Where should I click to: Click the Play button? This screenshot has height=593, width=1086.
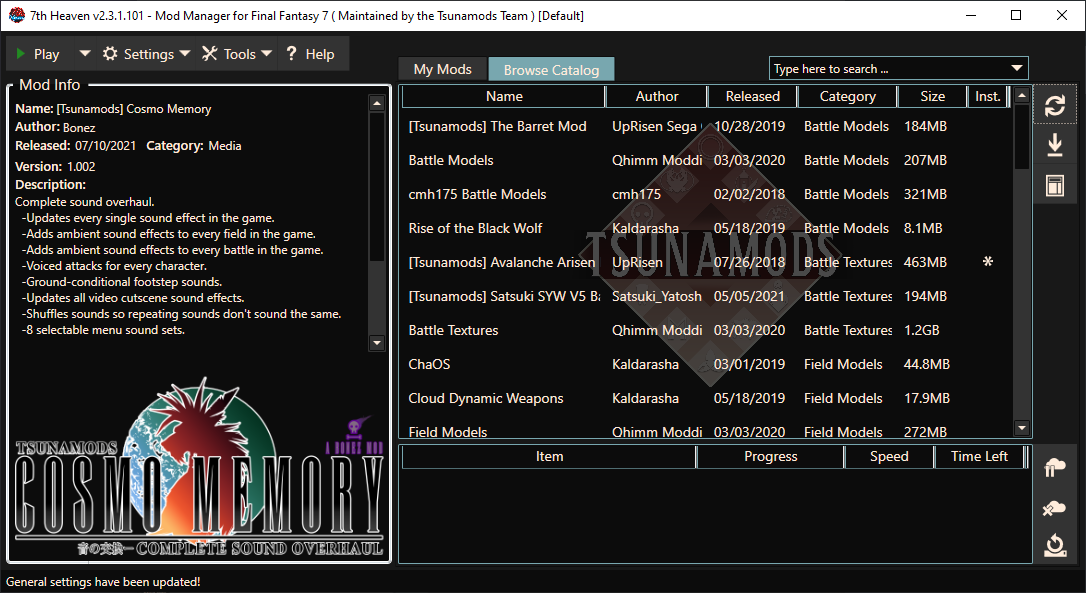pos(37,54)
